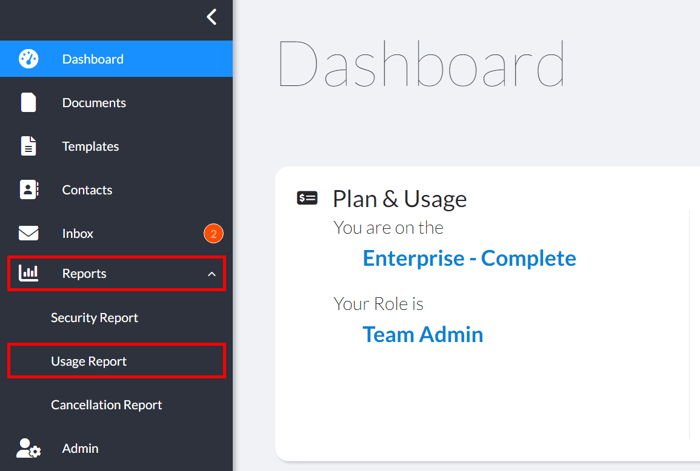Click the Plan & Usage money icon
Viewport: 700px width, 471px height.
(308, 198)
